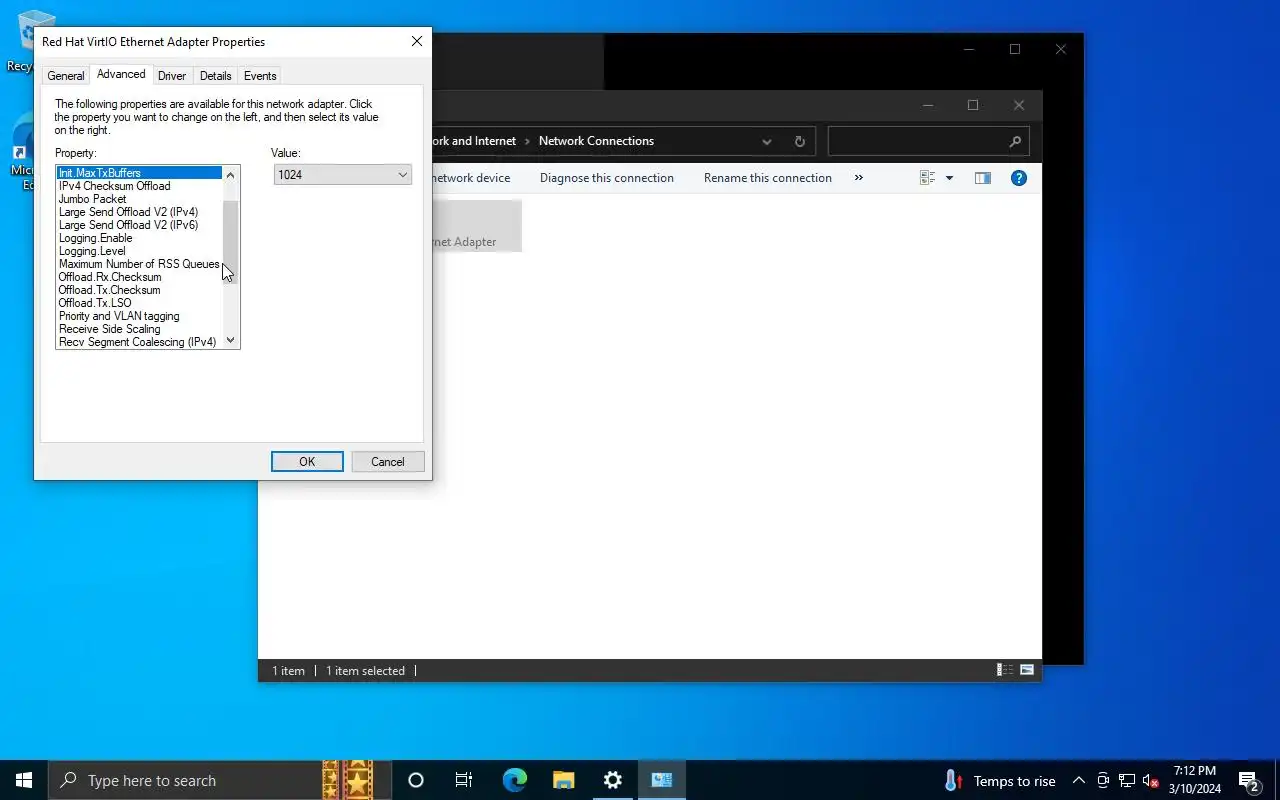Confirm with the OK button
Image resolution: width=1280 pixels, height=800 pixels.
307,462
